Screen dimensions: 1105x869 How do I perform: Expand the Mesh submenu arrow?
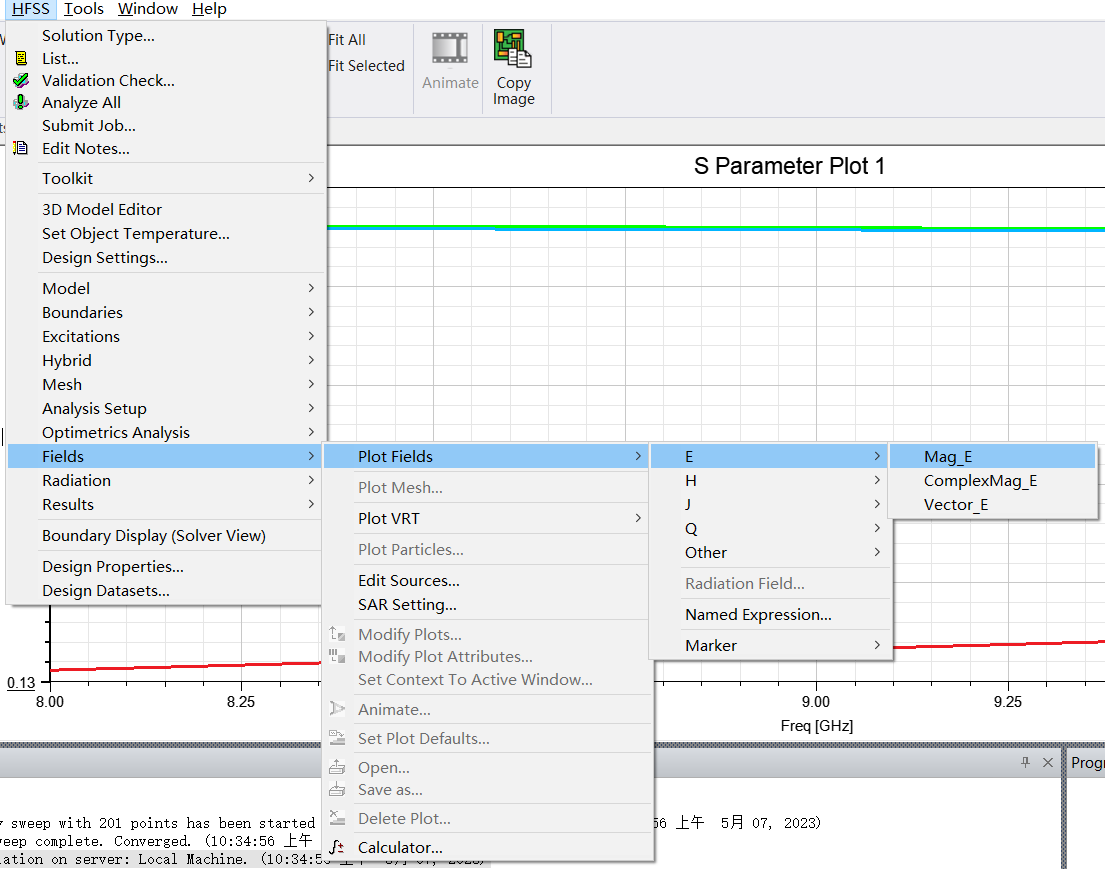[311, 383]
